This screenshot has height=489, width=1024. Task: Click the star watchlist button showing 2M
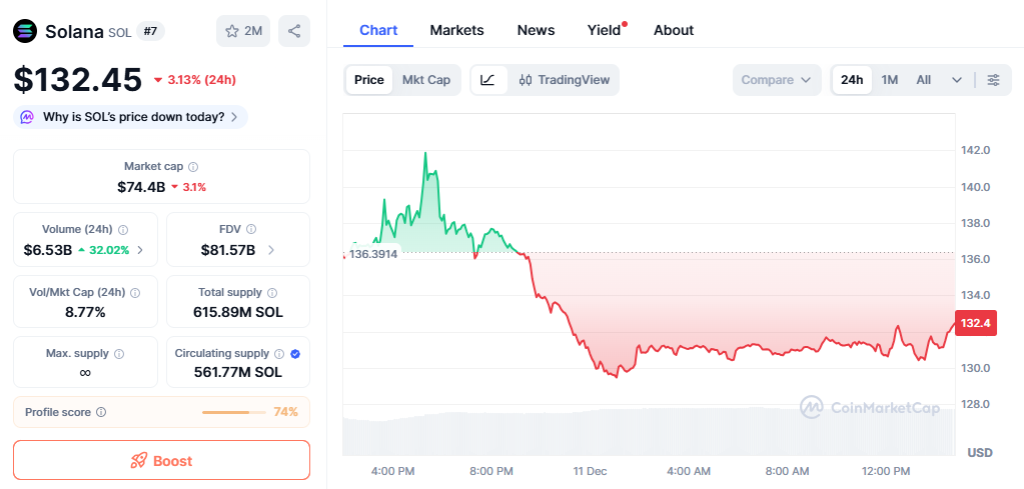pos(243,31)
